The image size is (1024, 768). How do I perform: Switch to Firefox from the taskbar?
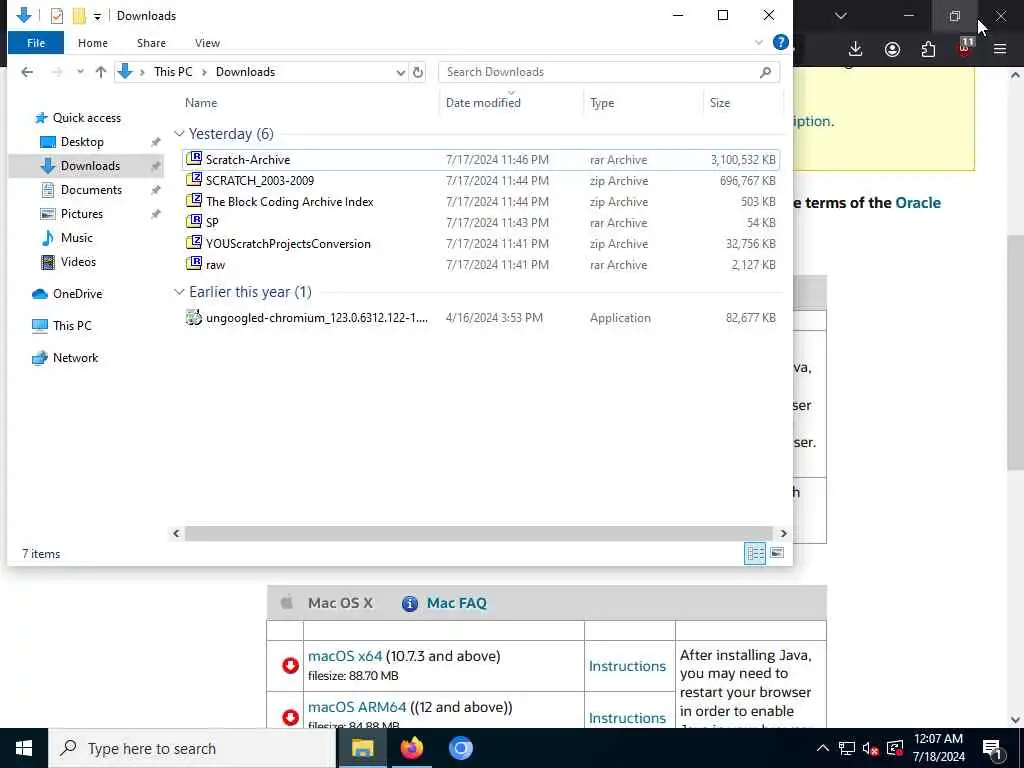coord(411,748)
